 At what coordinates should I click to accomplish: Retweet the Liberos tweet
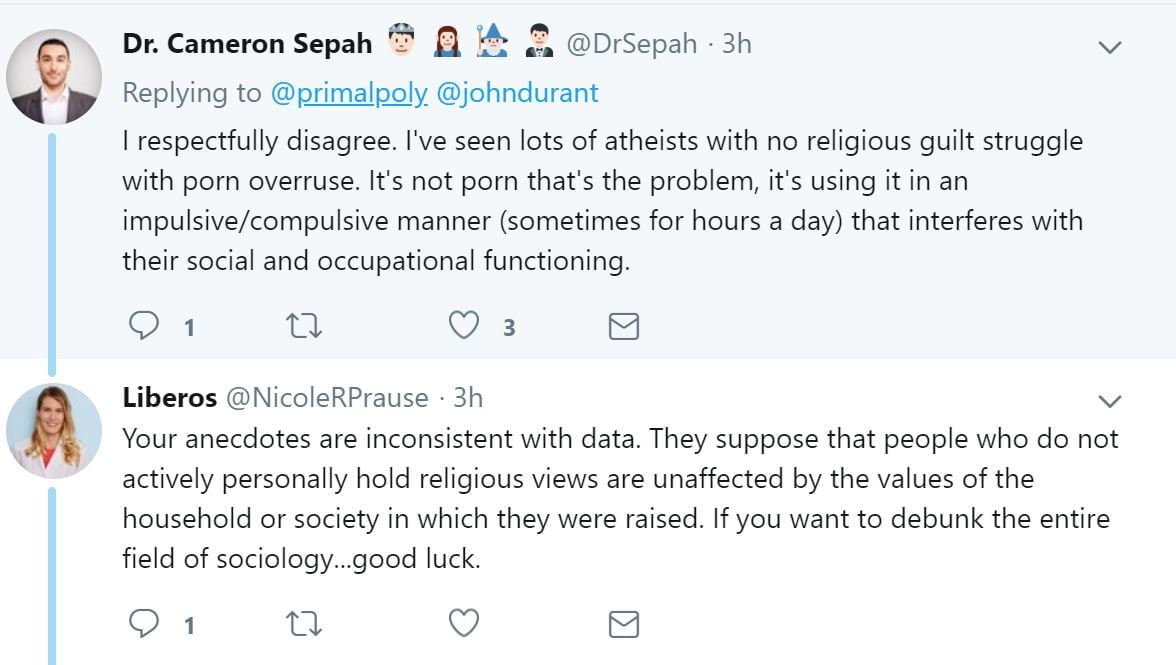303,624
